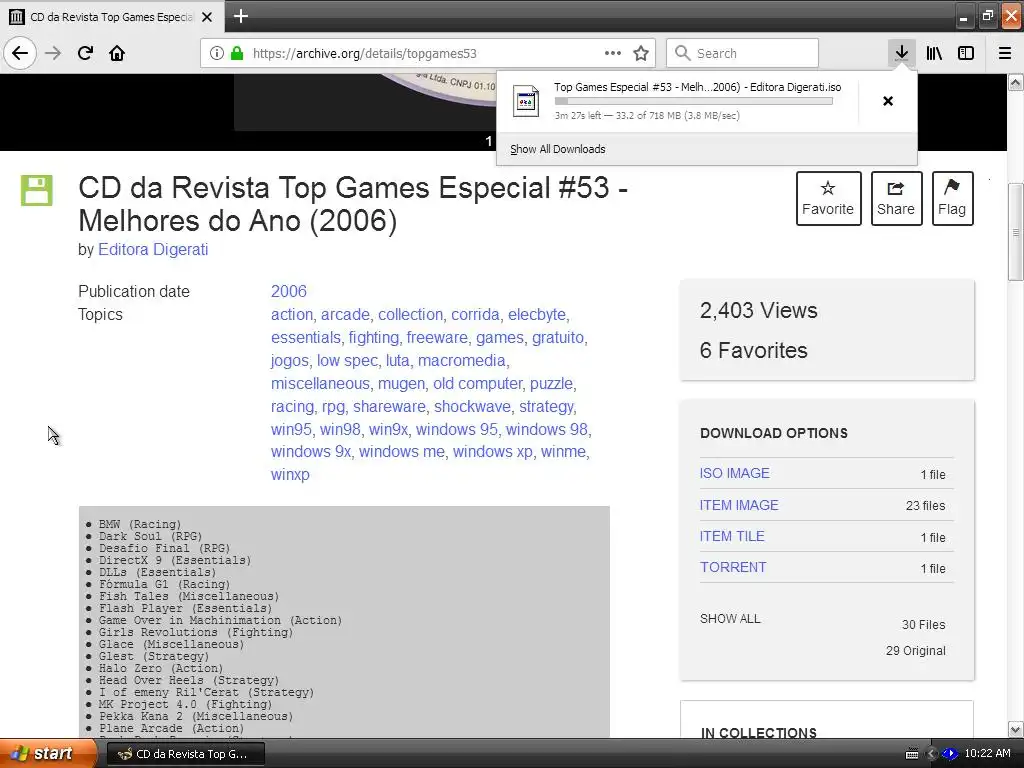Focus the browser Search box
Screen dimensions: 1024x768
[x=742, y=53]
